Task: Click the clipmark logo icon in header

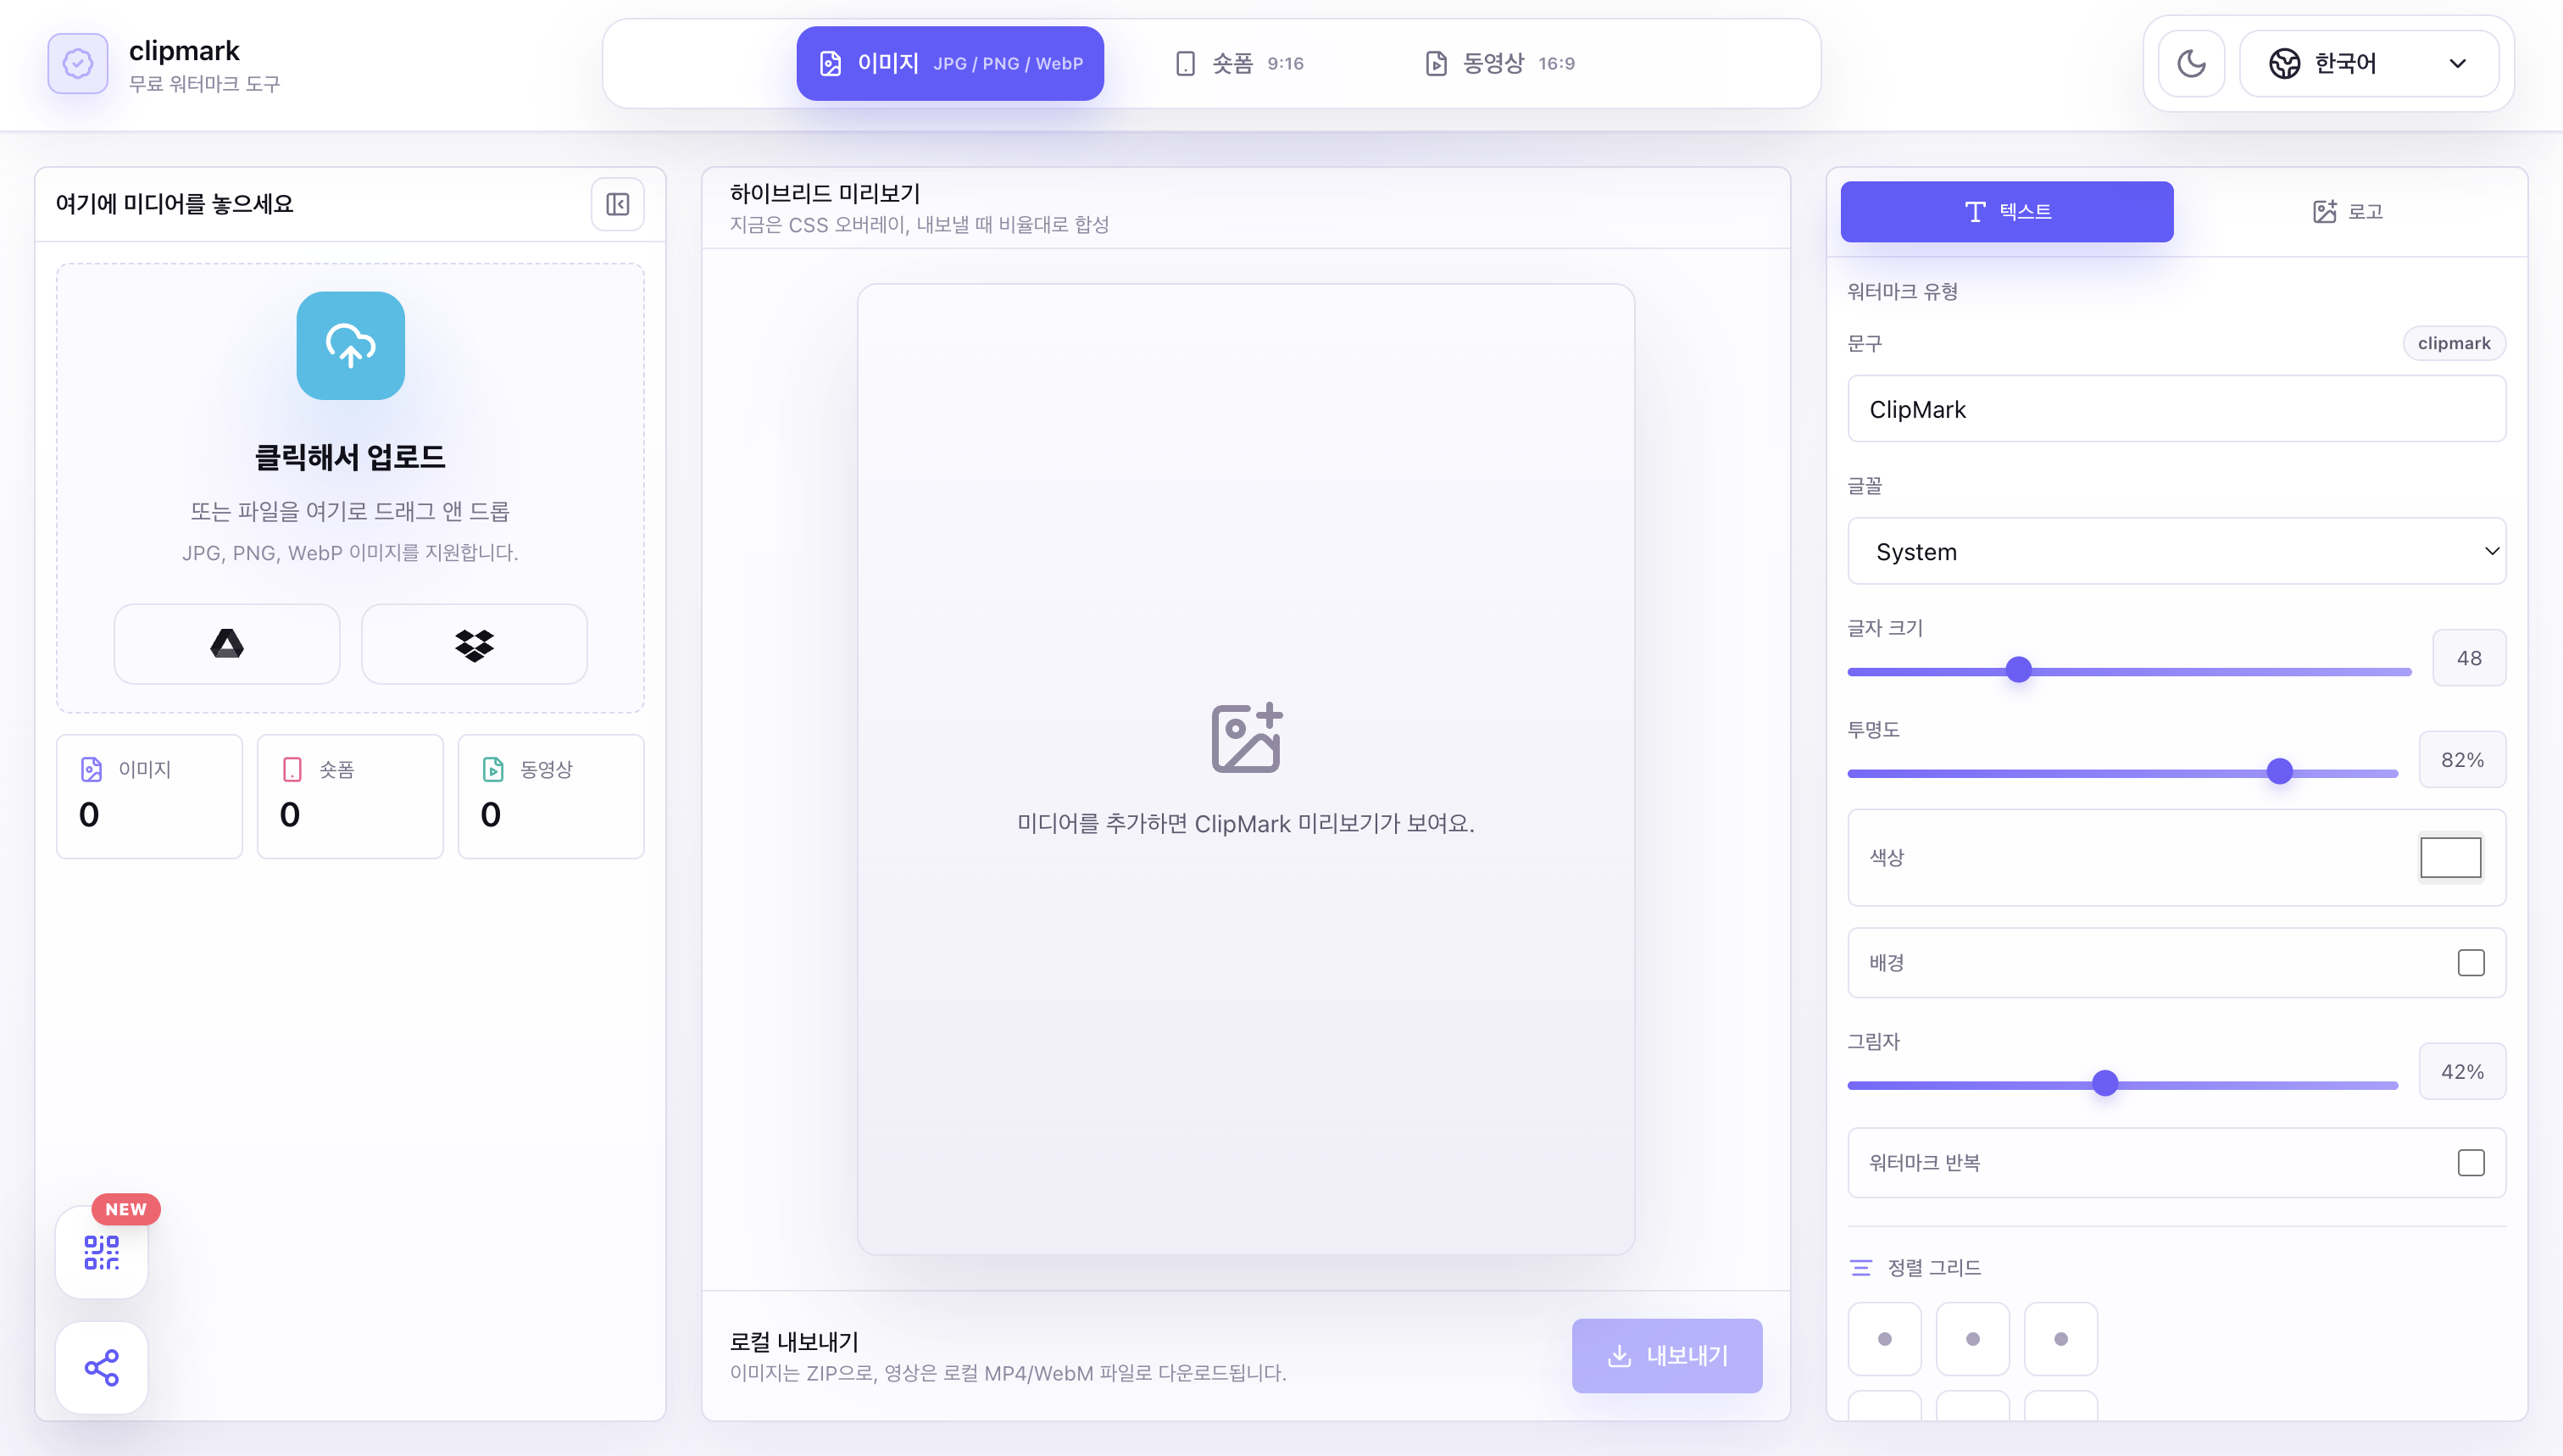Action: pyautogui.click(x=78, y=64)
